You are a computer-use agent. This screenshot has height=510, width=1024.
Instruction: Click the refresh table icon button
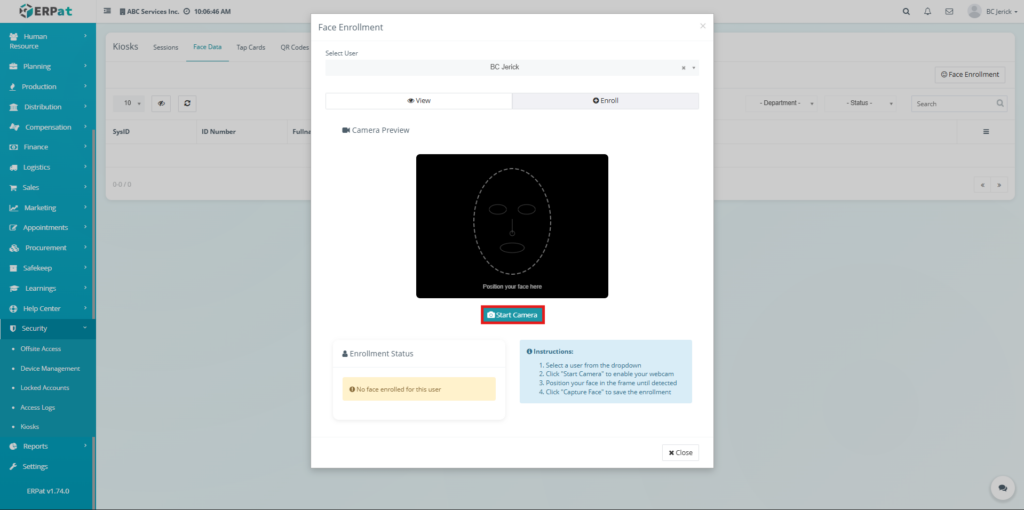tap(187, 103)
